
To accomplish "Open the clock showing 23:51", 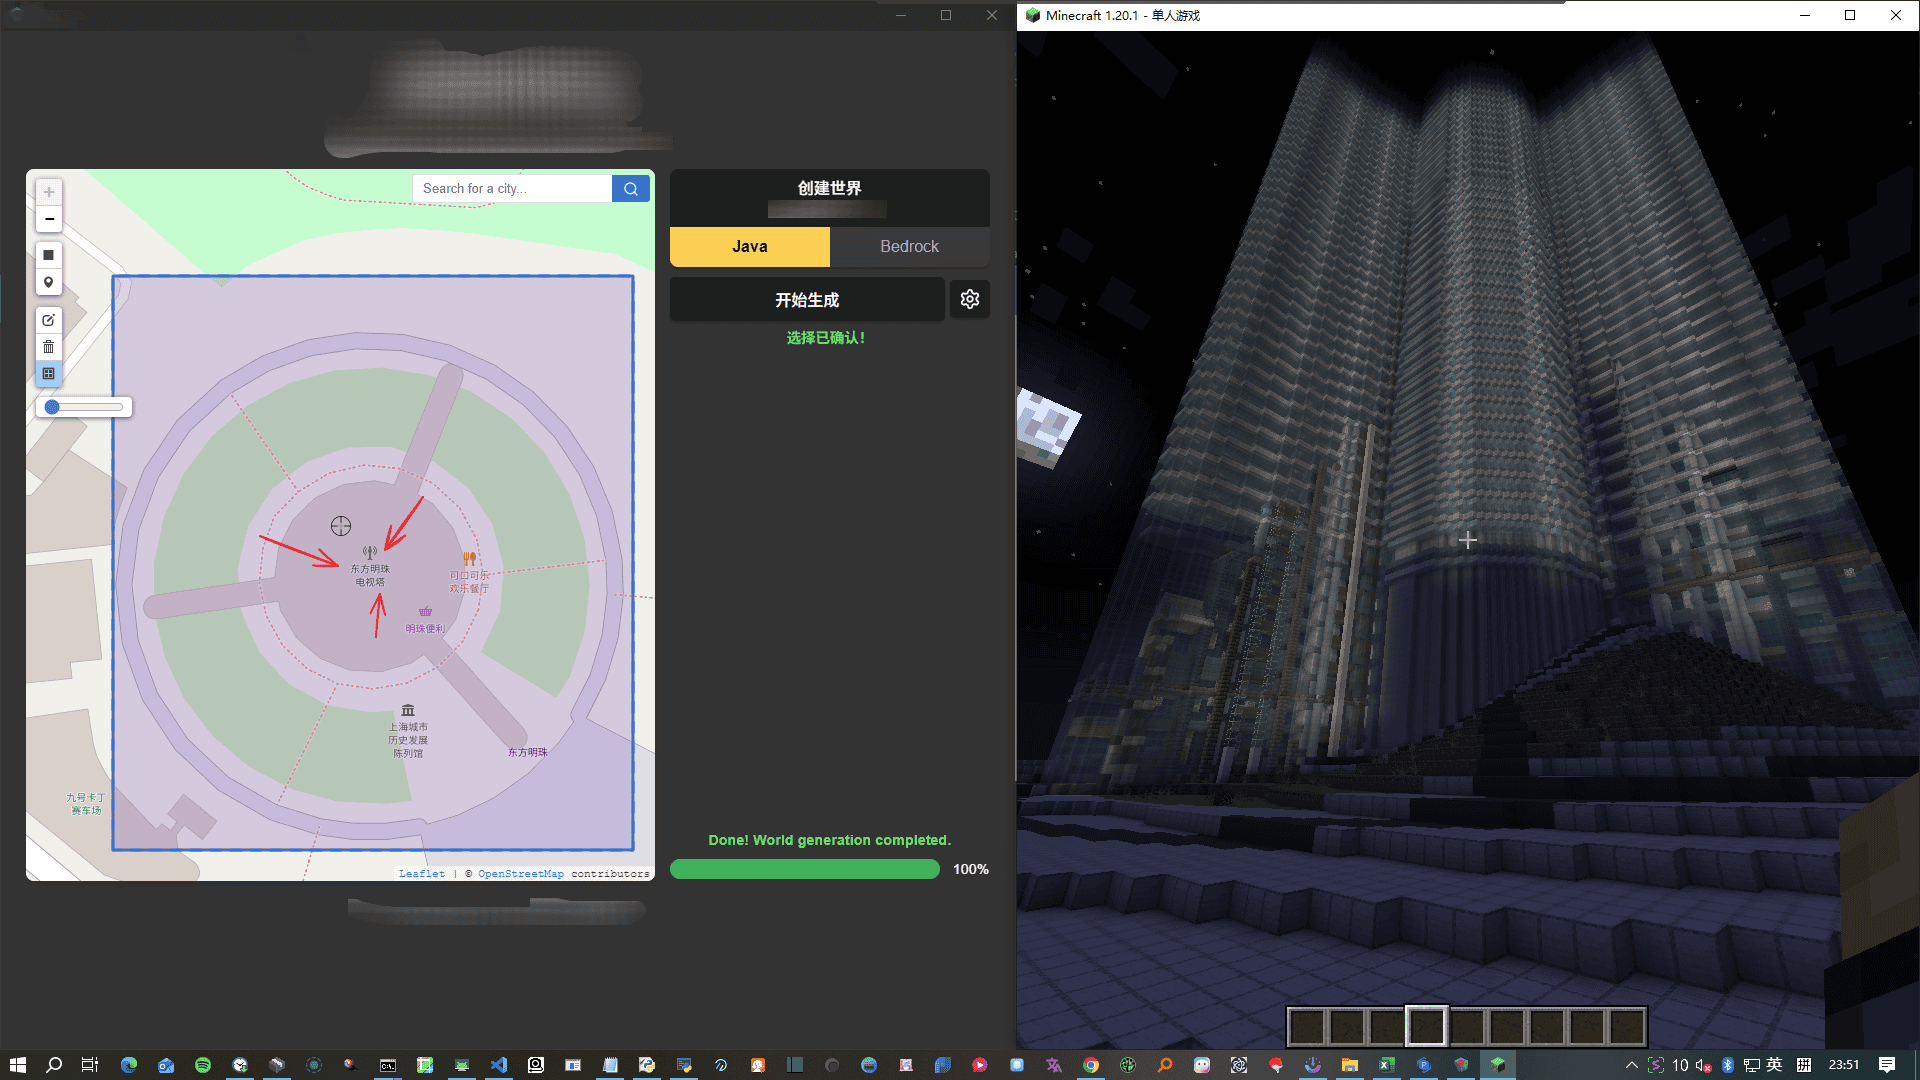I will pos(1844,1065).
